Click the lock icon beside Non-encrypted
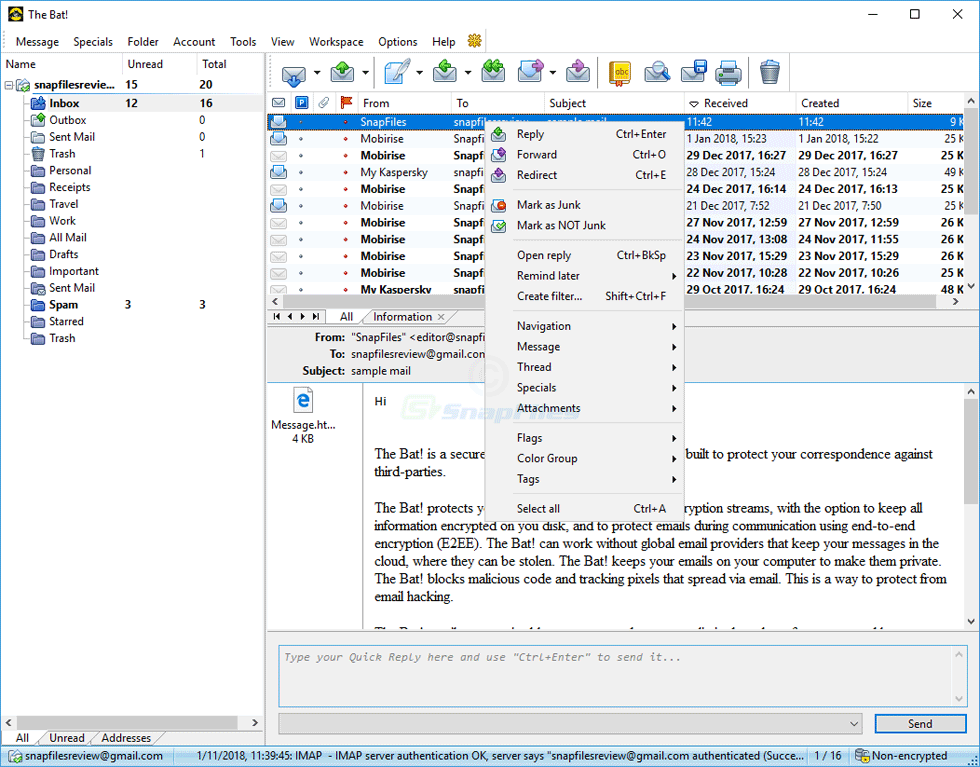This screenshot has height=767, width=980. [862, 756]
